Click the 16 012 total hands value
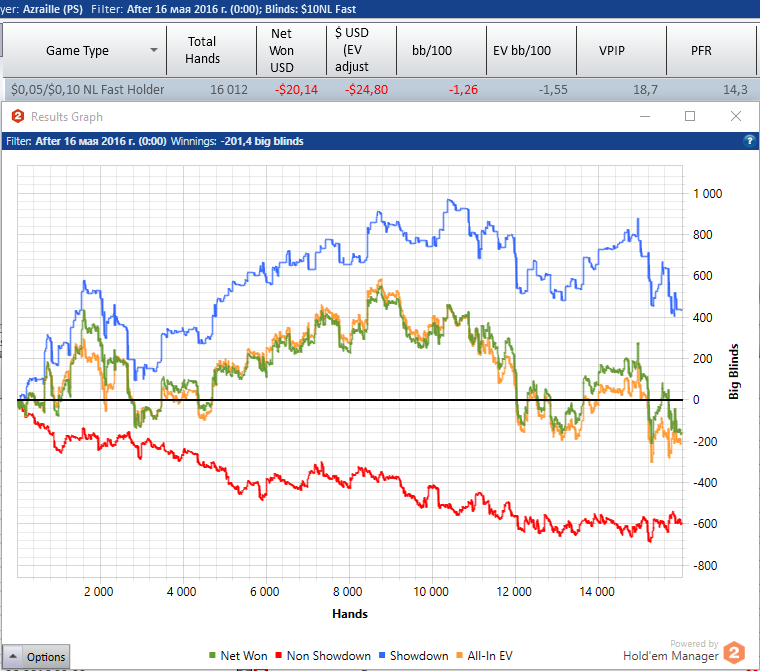The image size is (760, 671). pyautogui.click(x=229, y=90)
